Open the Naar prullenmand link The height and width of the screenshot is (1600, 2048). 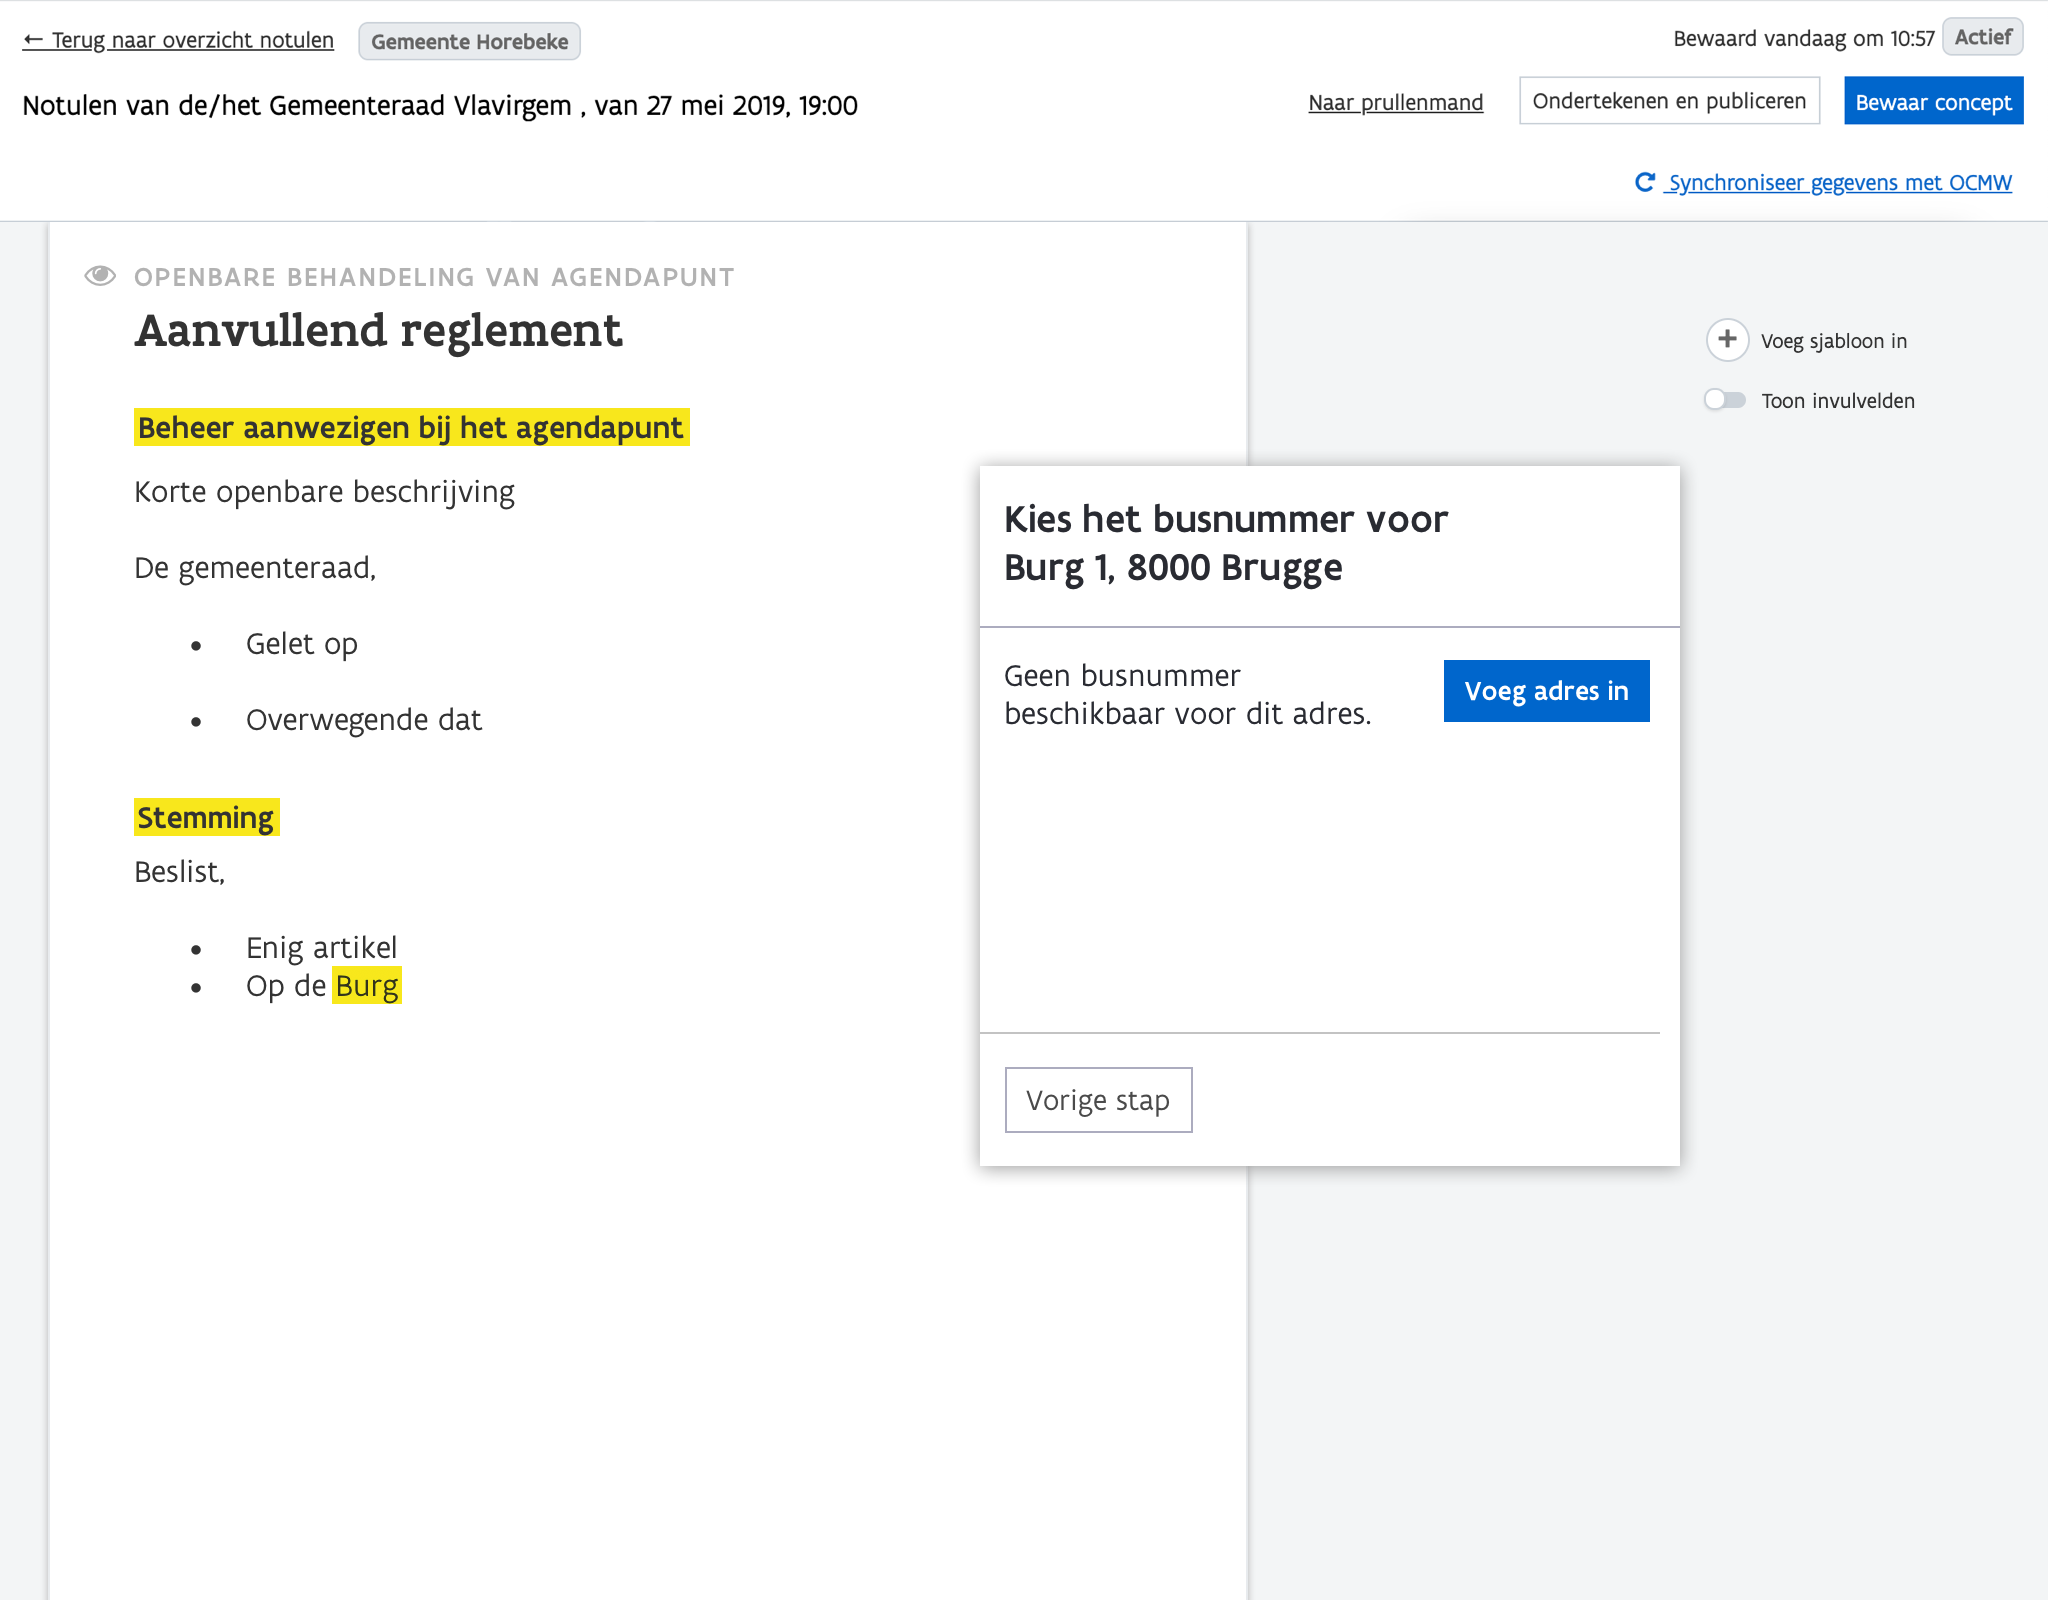pos(1395,102)
